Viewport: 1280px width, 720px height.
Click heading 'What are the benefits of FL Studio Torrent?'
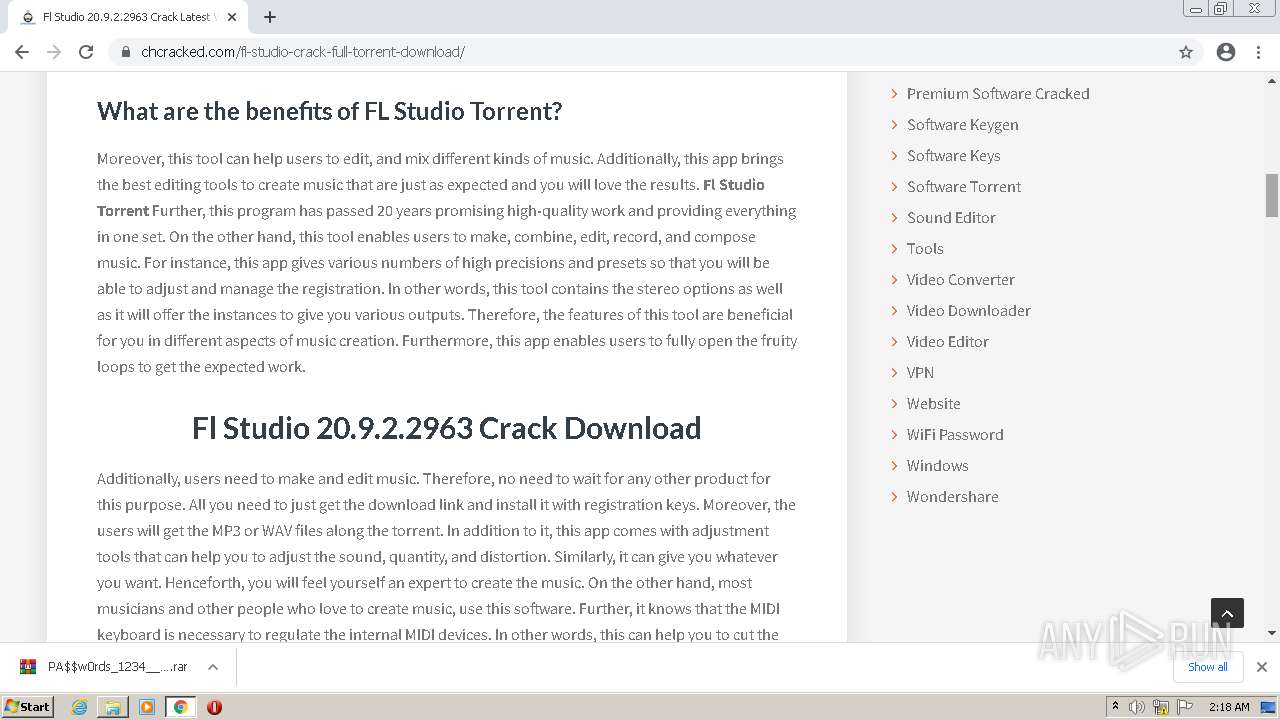pos(329,111)
